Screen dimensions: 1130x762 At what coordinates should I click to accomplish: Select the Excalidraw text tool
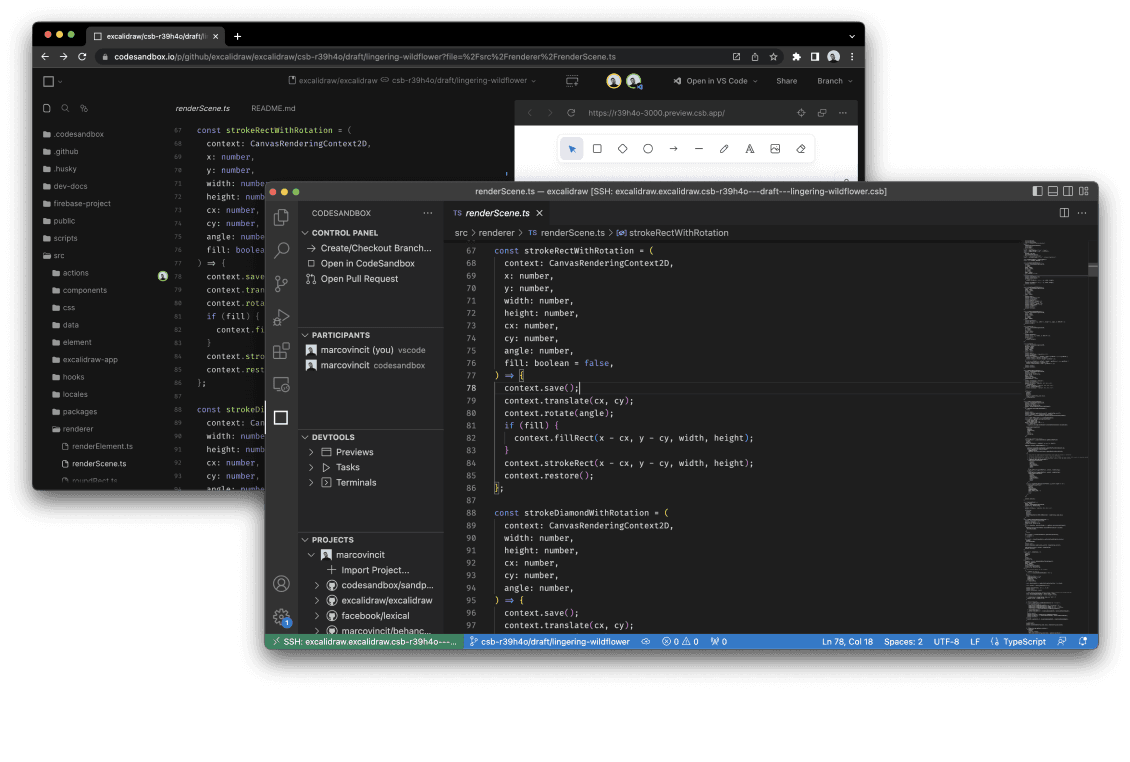750,148
